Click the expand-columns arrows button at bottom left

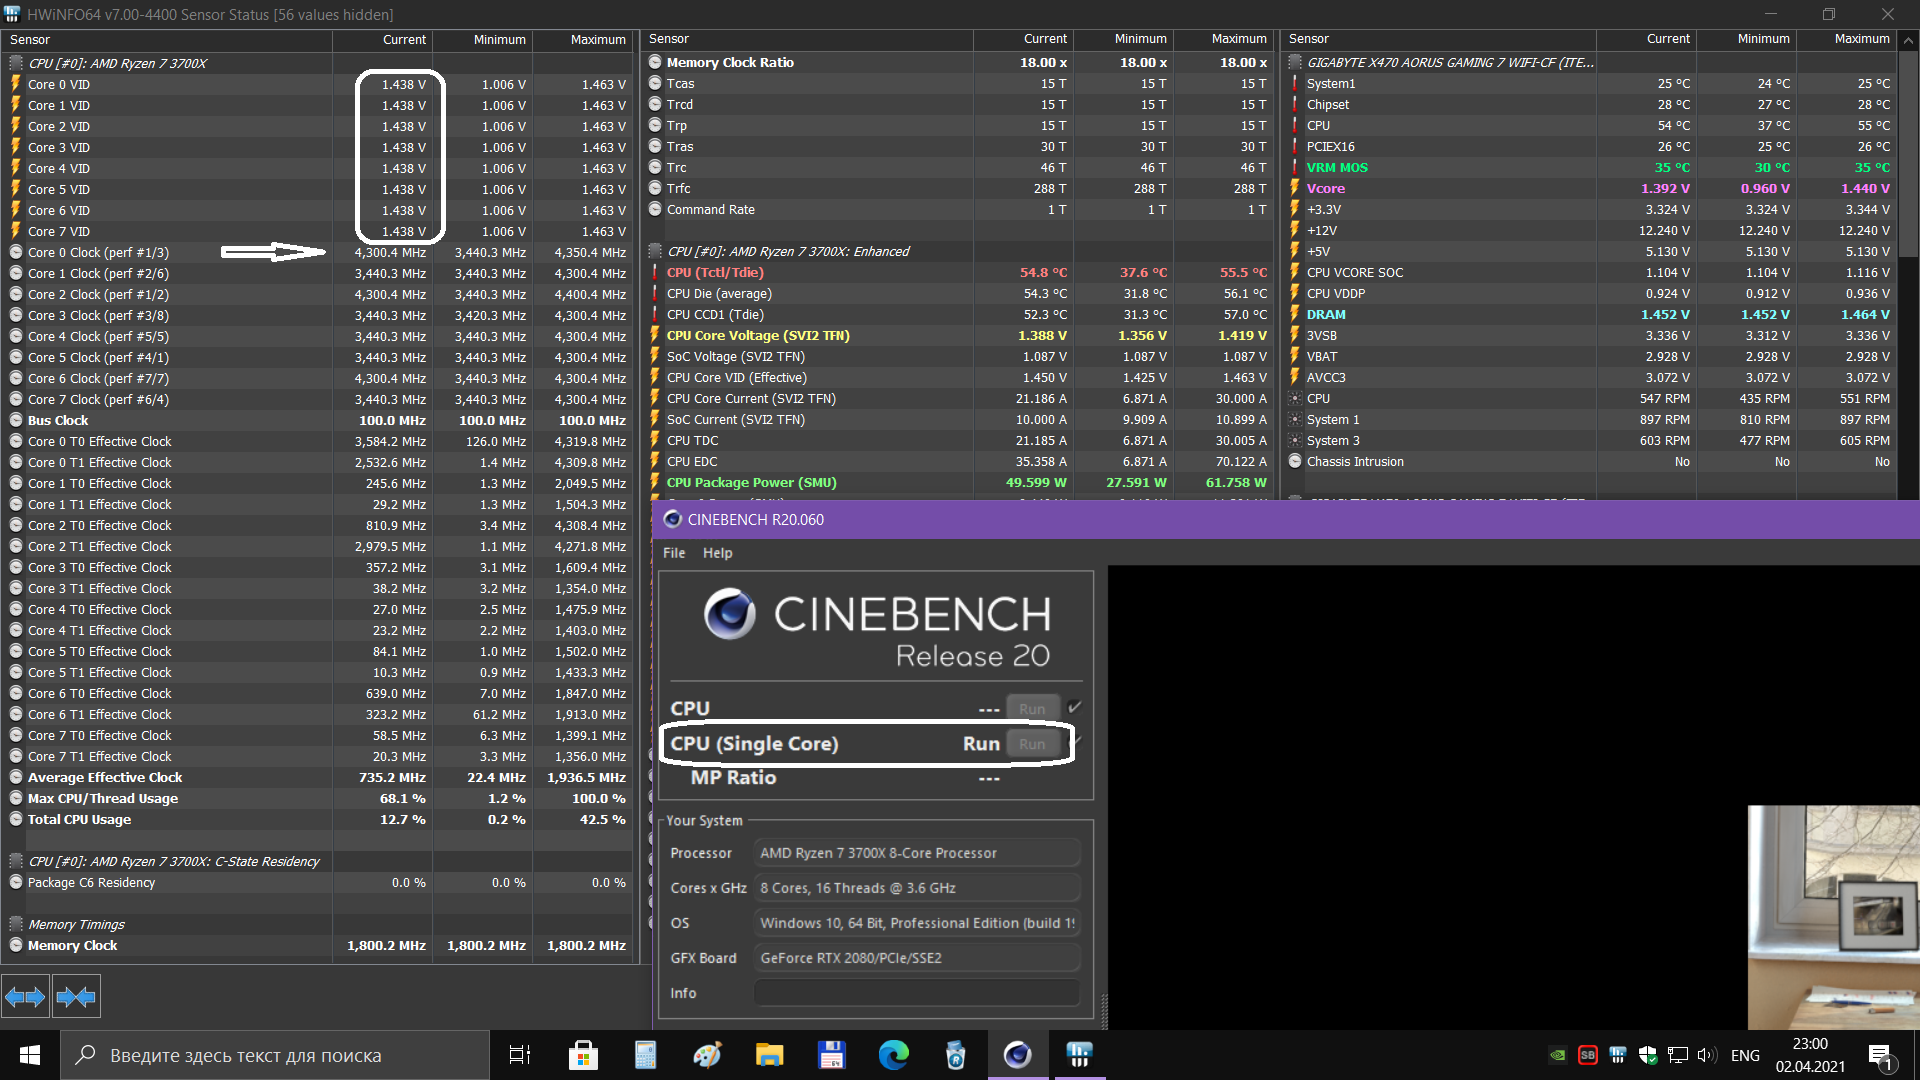pyautogui.click(x=25, y=996)
